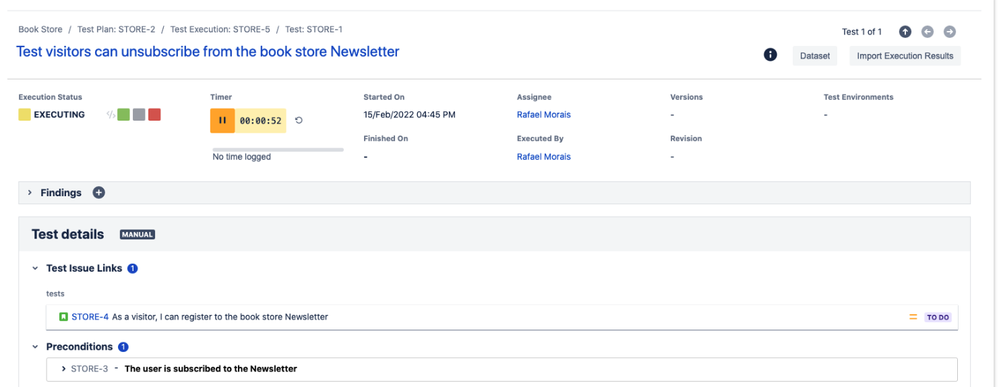This screenshot has height=387, width=999.
Task: Set execution status with the red square
Action: coord(154,115)
